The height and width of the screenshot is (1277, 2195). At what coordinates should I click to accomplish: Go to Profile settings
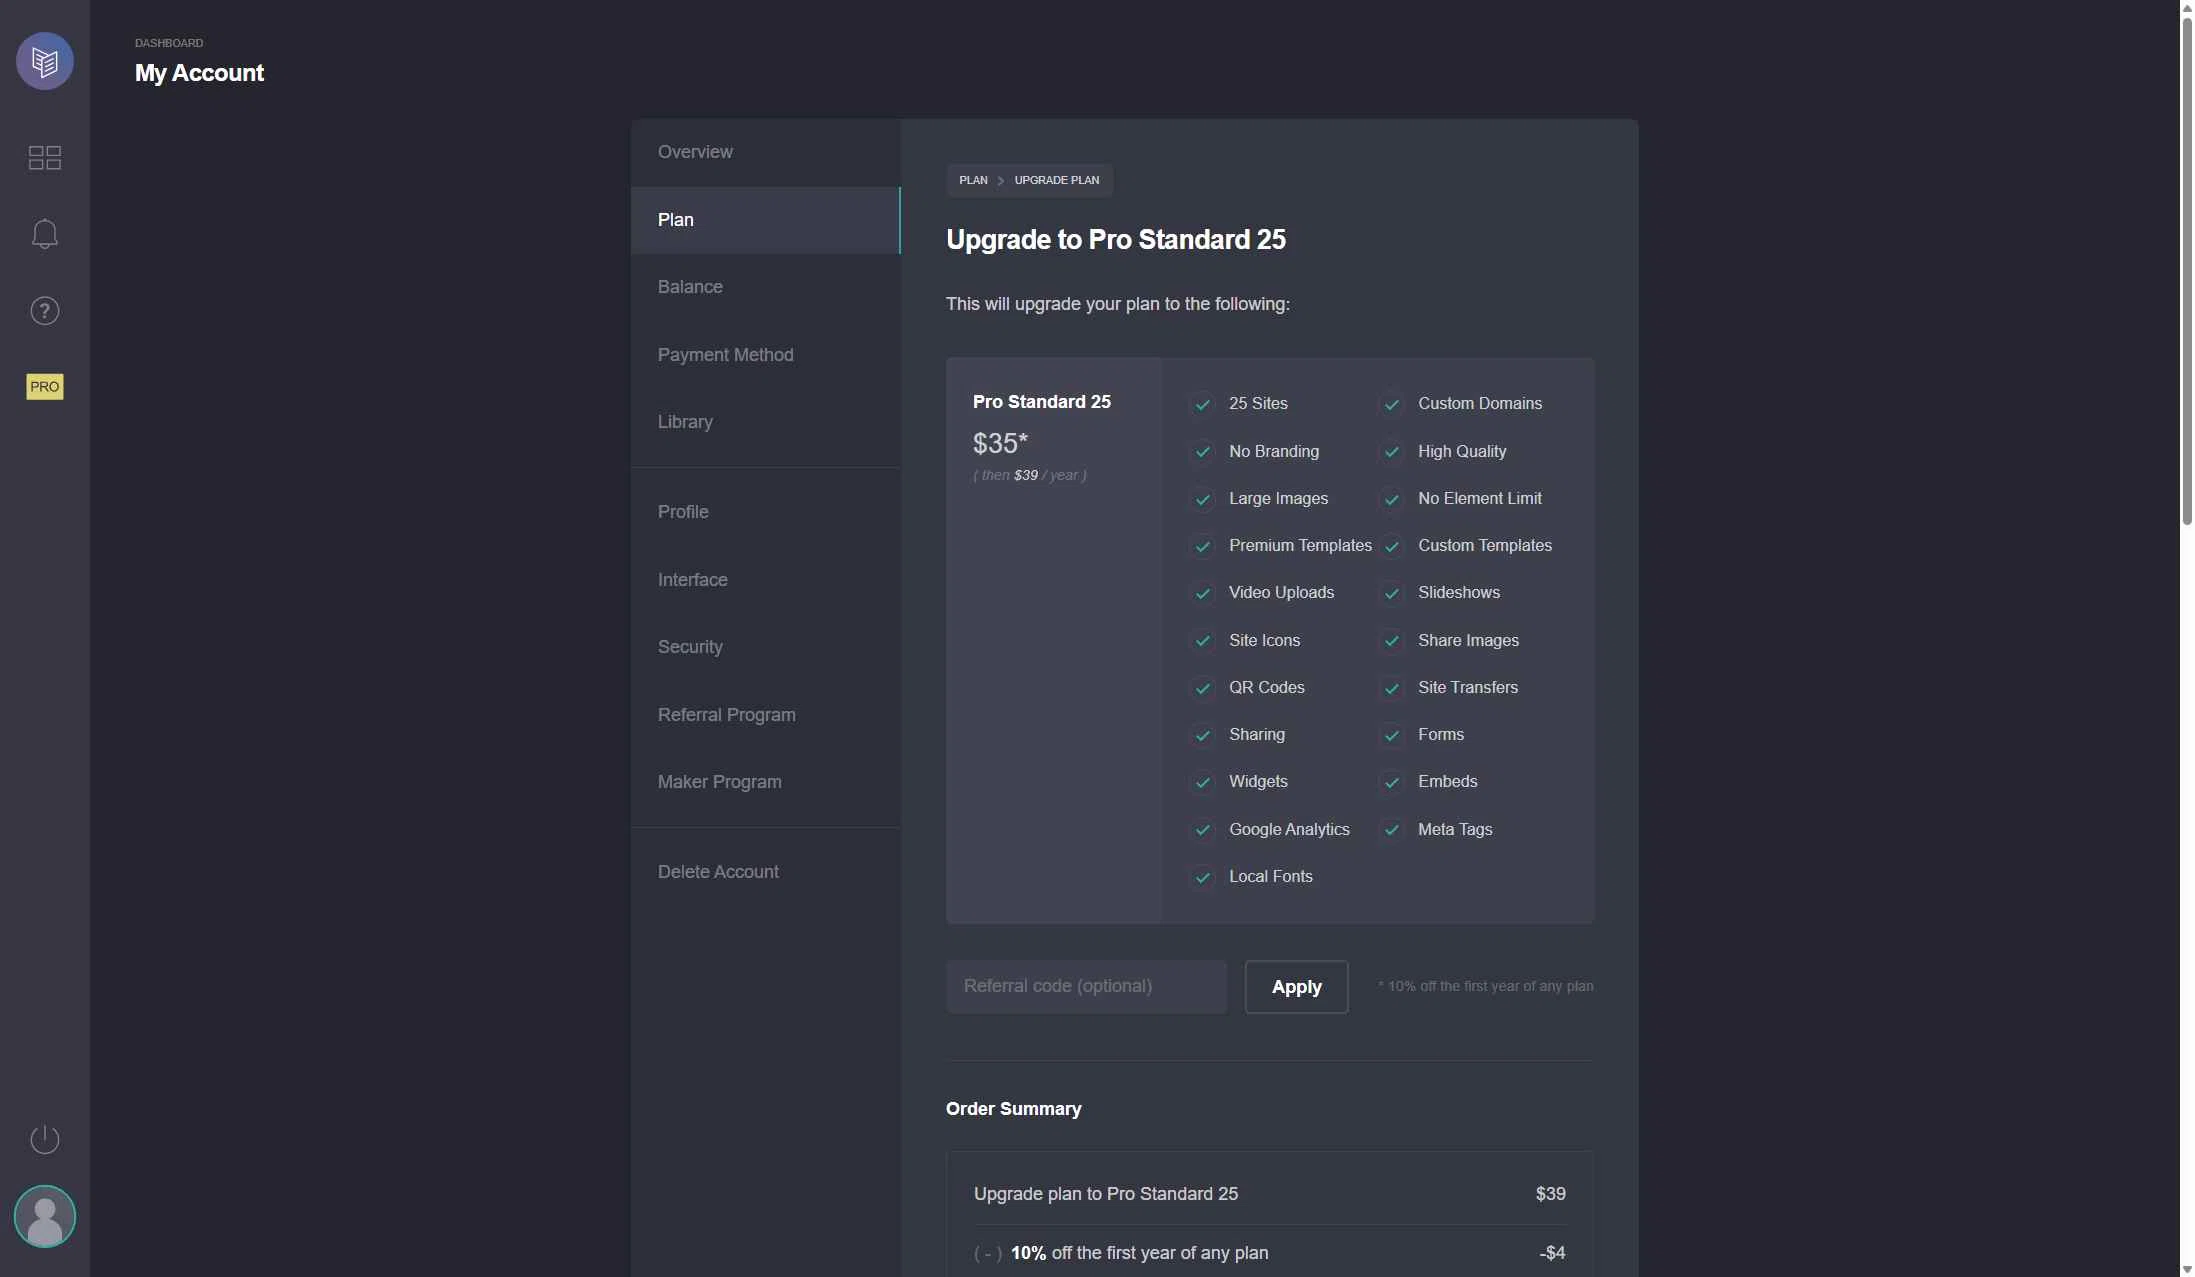(683, 511)
